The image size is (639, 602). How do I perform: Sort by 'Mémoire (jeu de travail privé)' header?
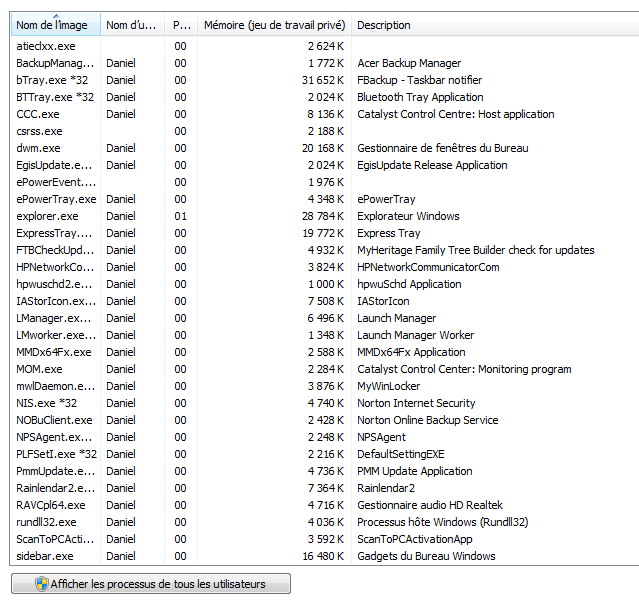point(273,25)
